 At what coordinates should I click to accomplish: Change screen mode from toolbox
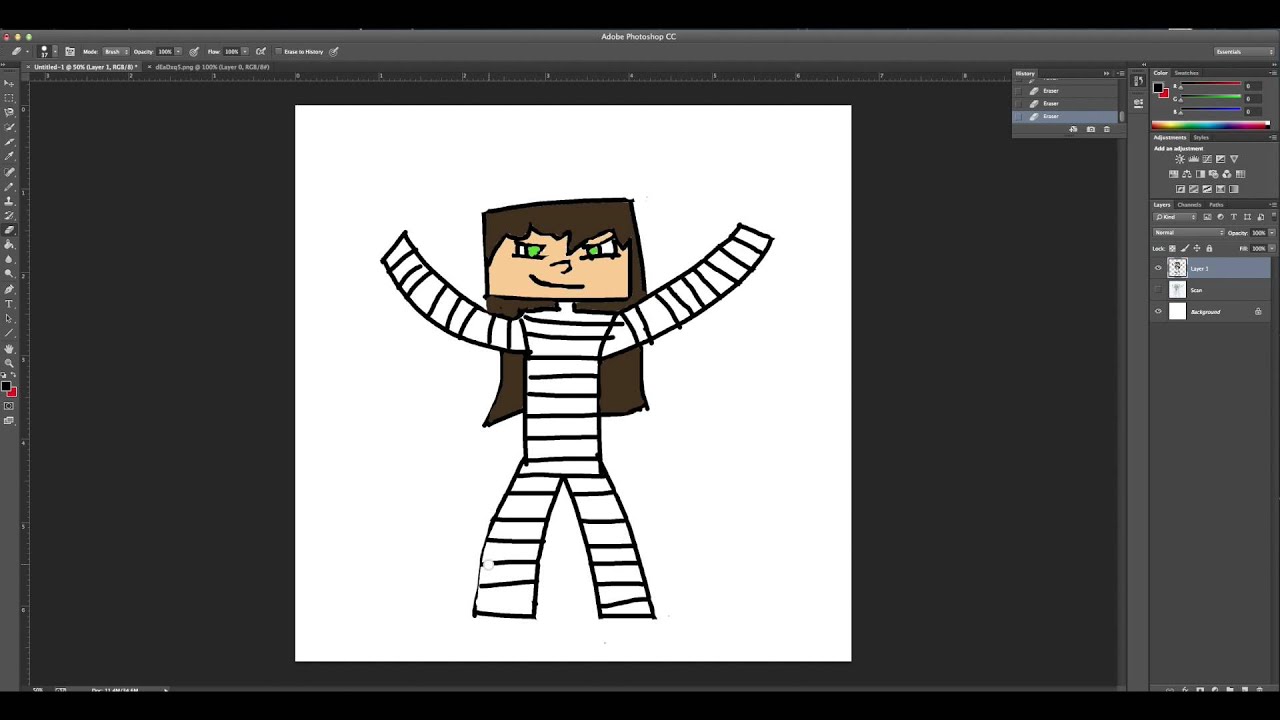pyautogui.click(x=9, y=420)
